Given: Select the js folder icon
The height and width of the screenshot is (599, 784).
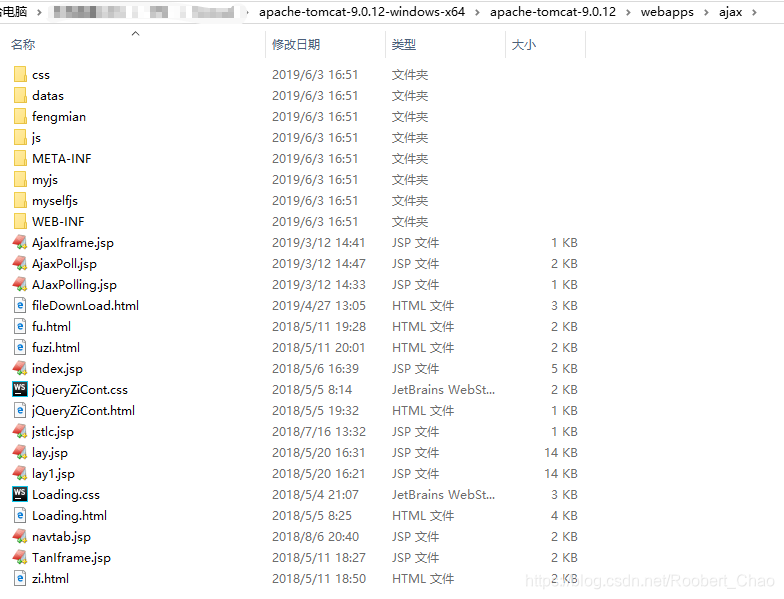Looking at the screenshot, I should [x=20, y=138].
